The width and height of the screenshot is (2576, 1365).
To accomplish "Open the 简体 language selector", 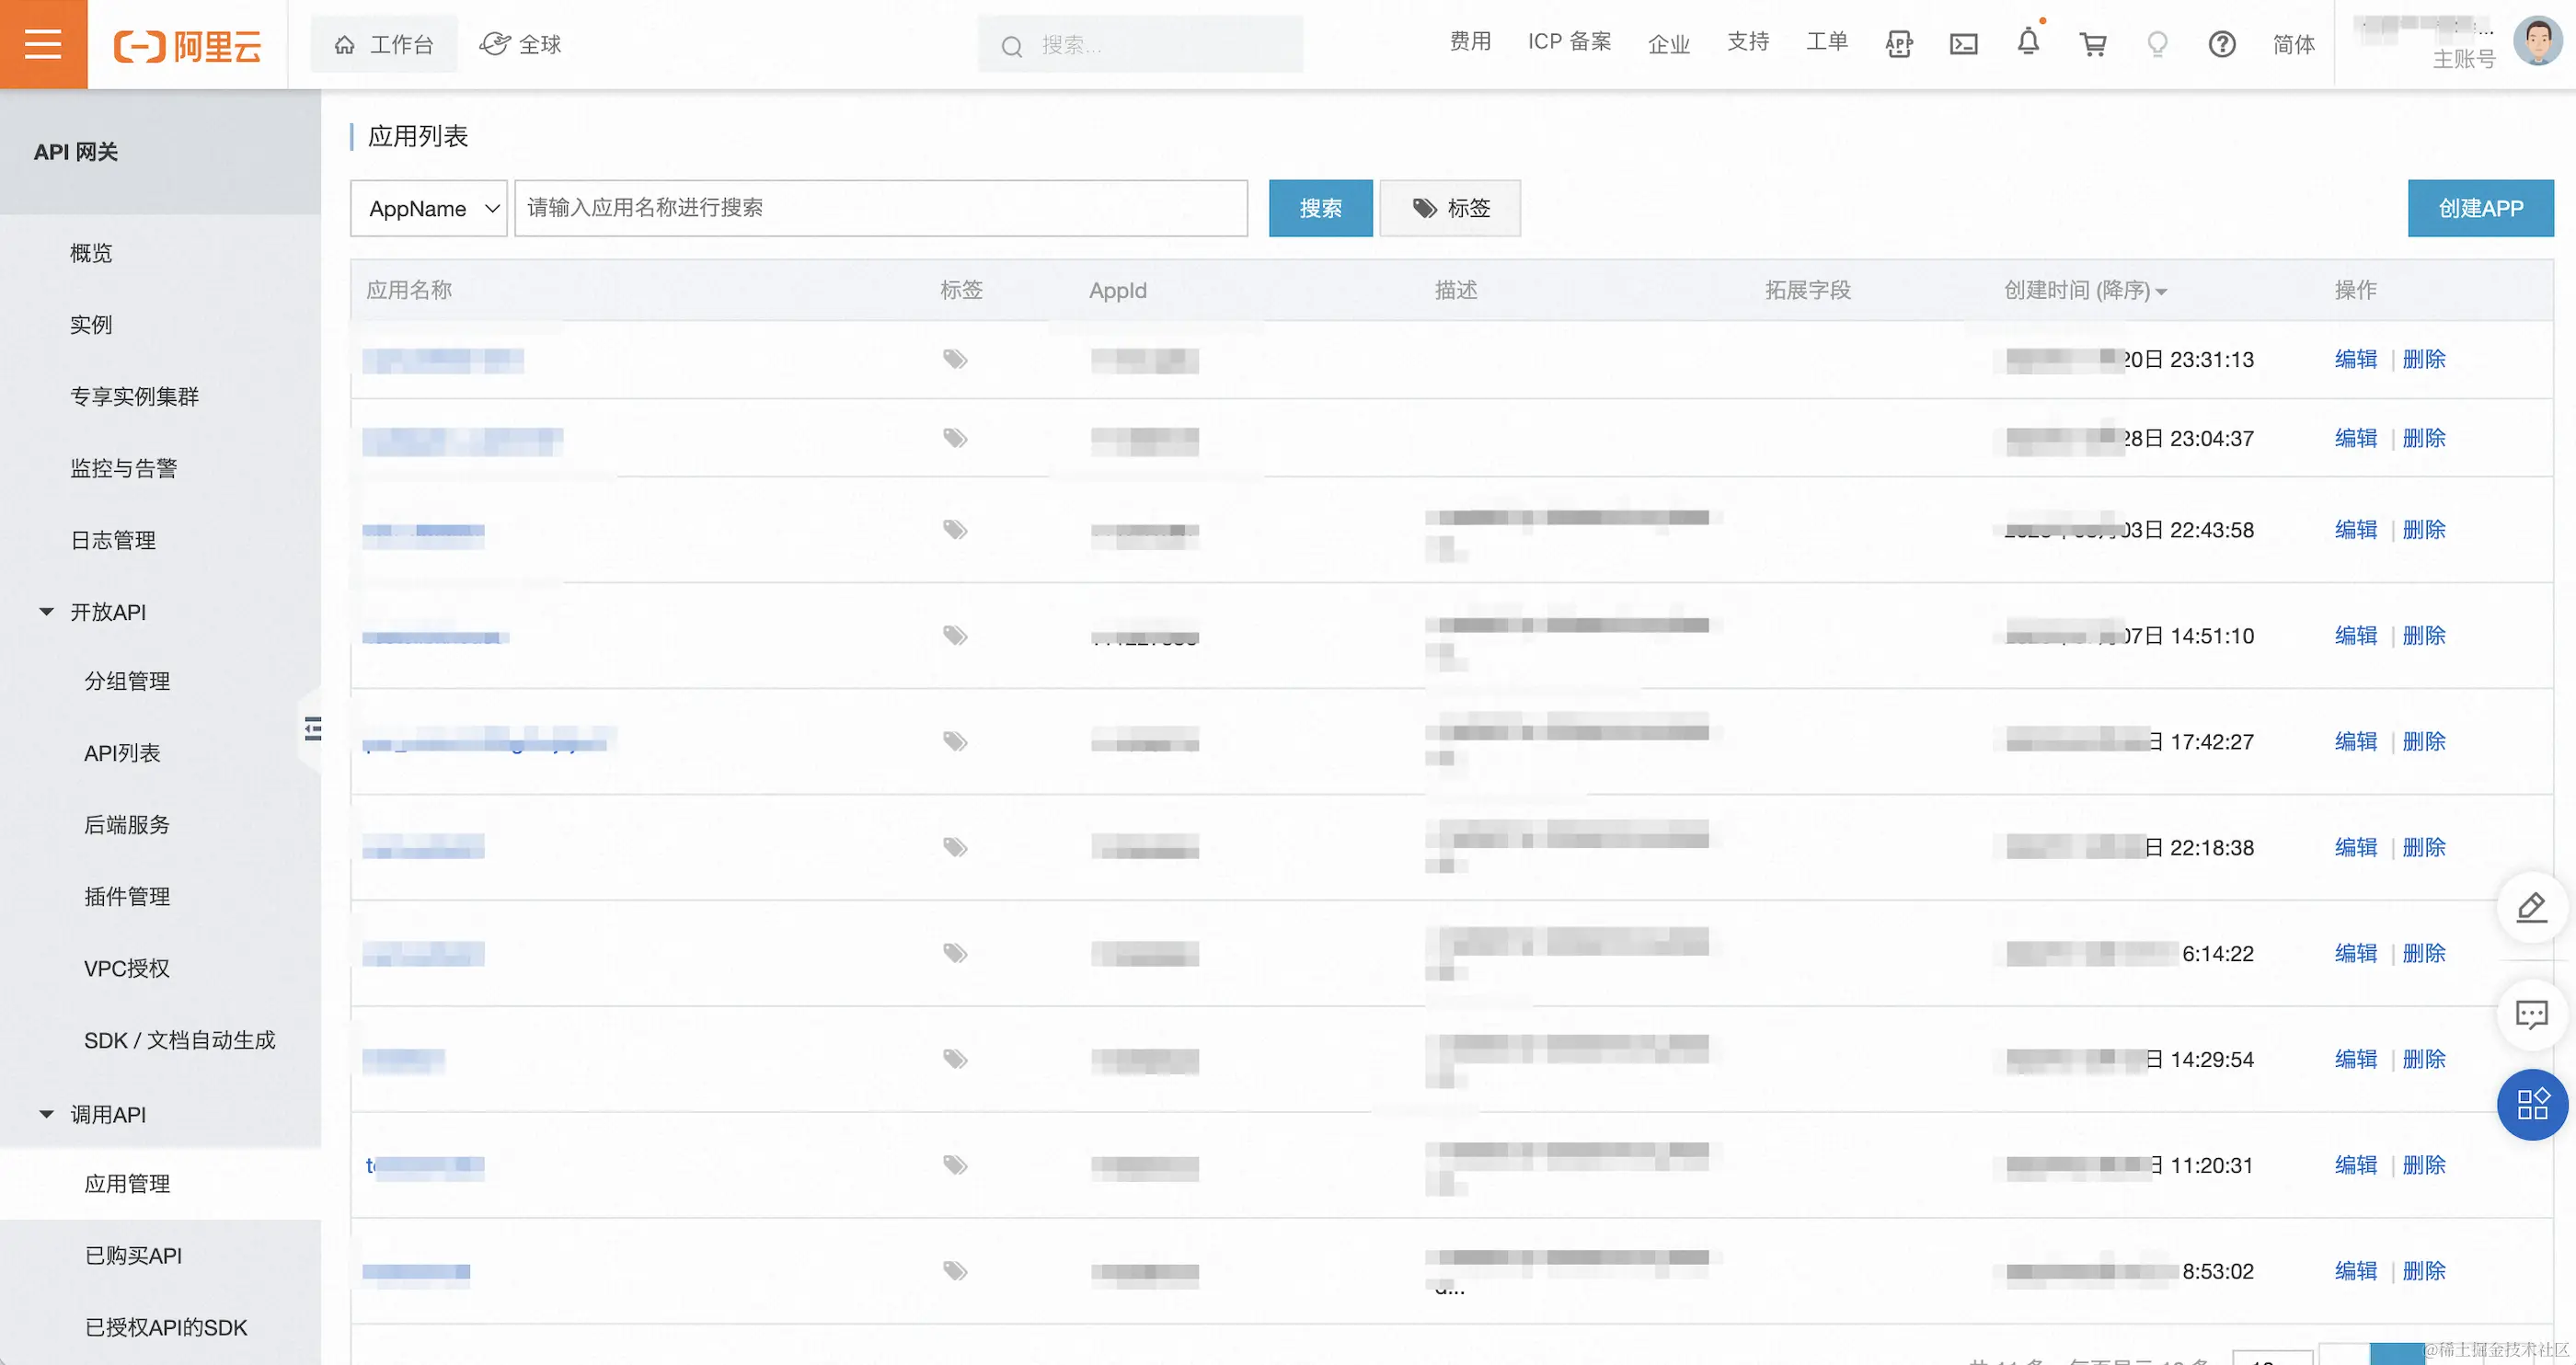I will pos(2294,44).
